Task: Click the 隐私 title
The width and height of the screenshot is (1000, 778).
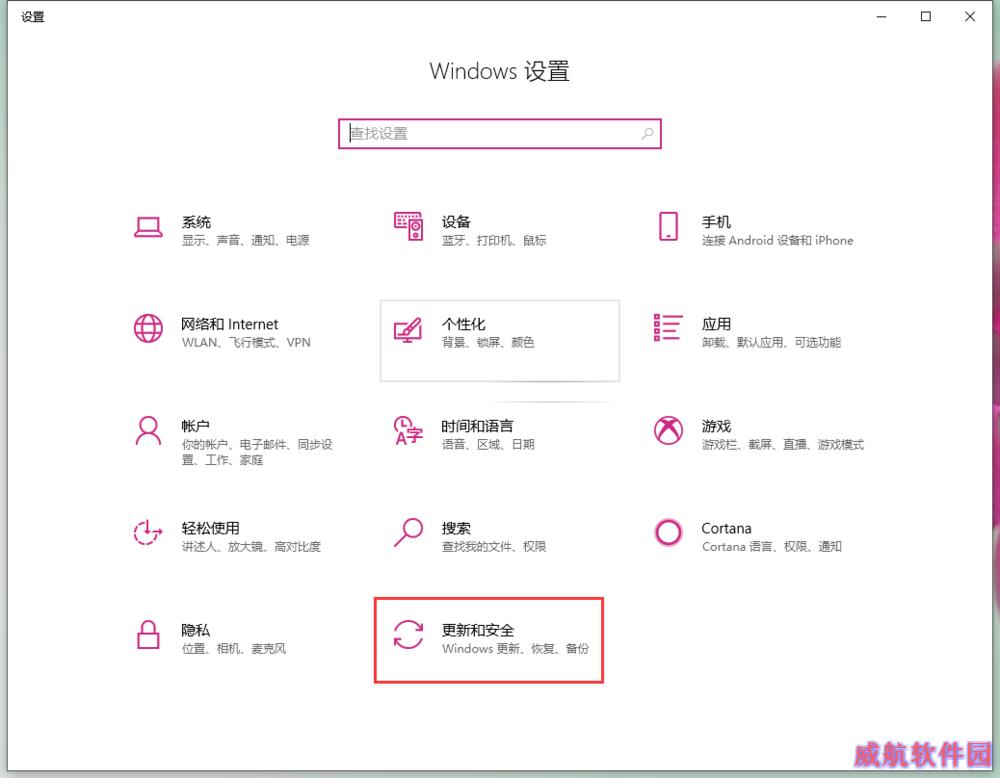Action: 195,630
